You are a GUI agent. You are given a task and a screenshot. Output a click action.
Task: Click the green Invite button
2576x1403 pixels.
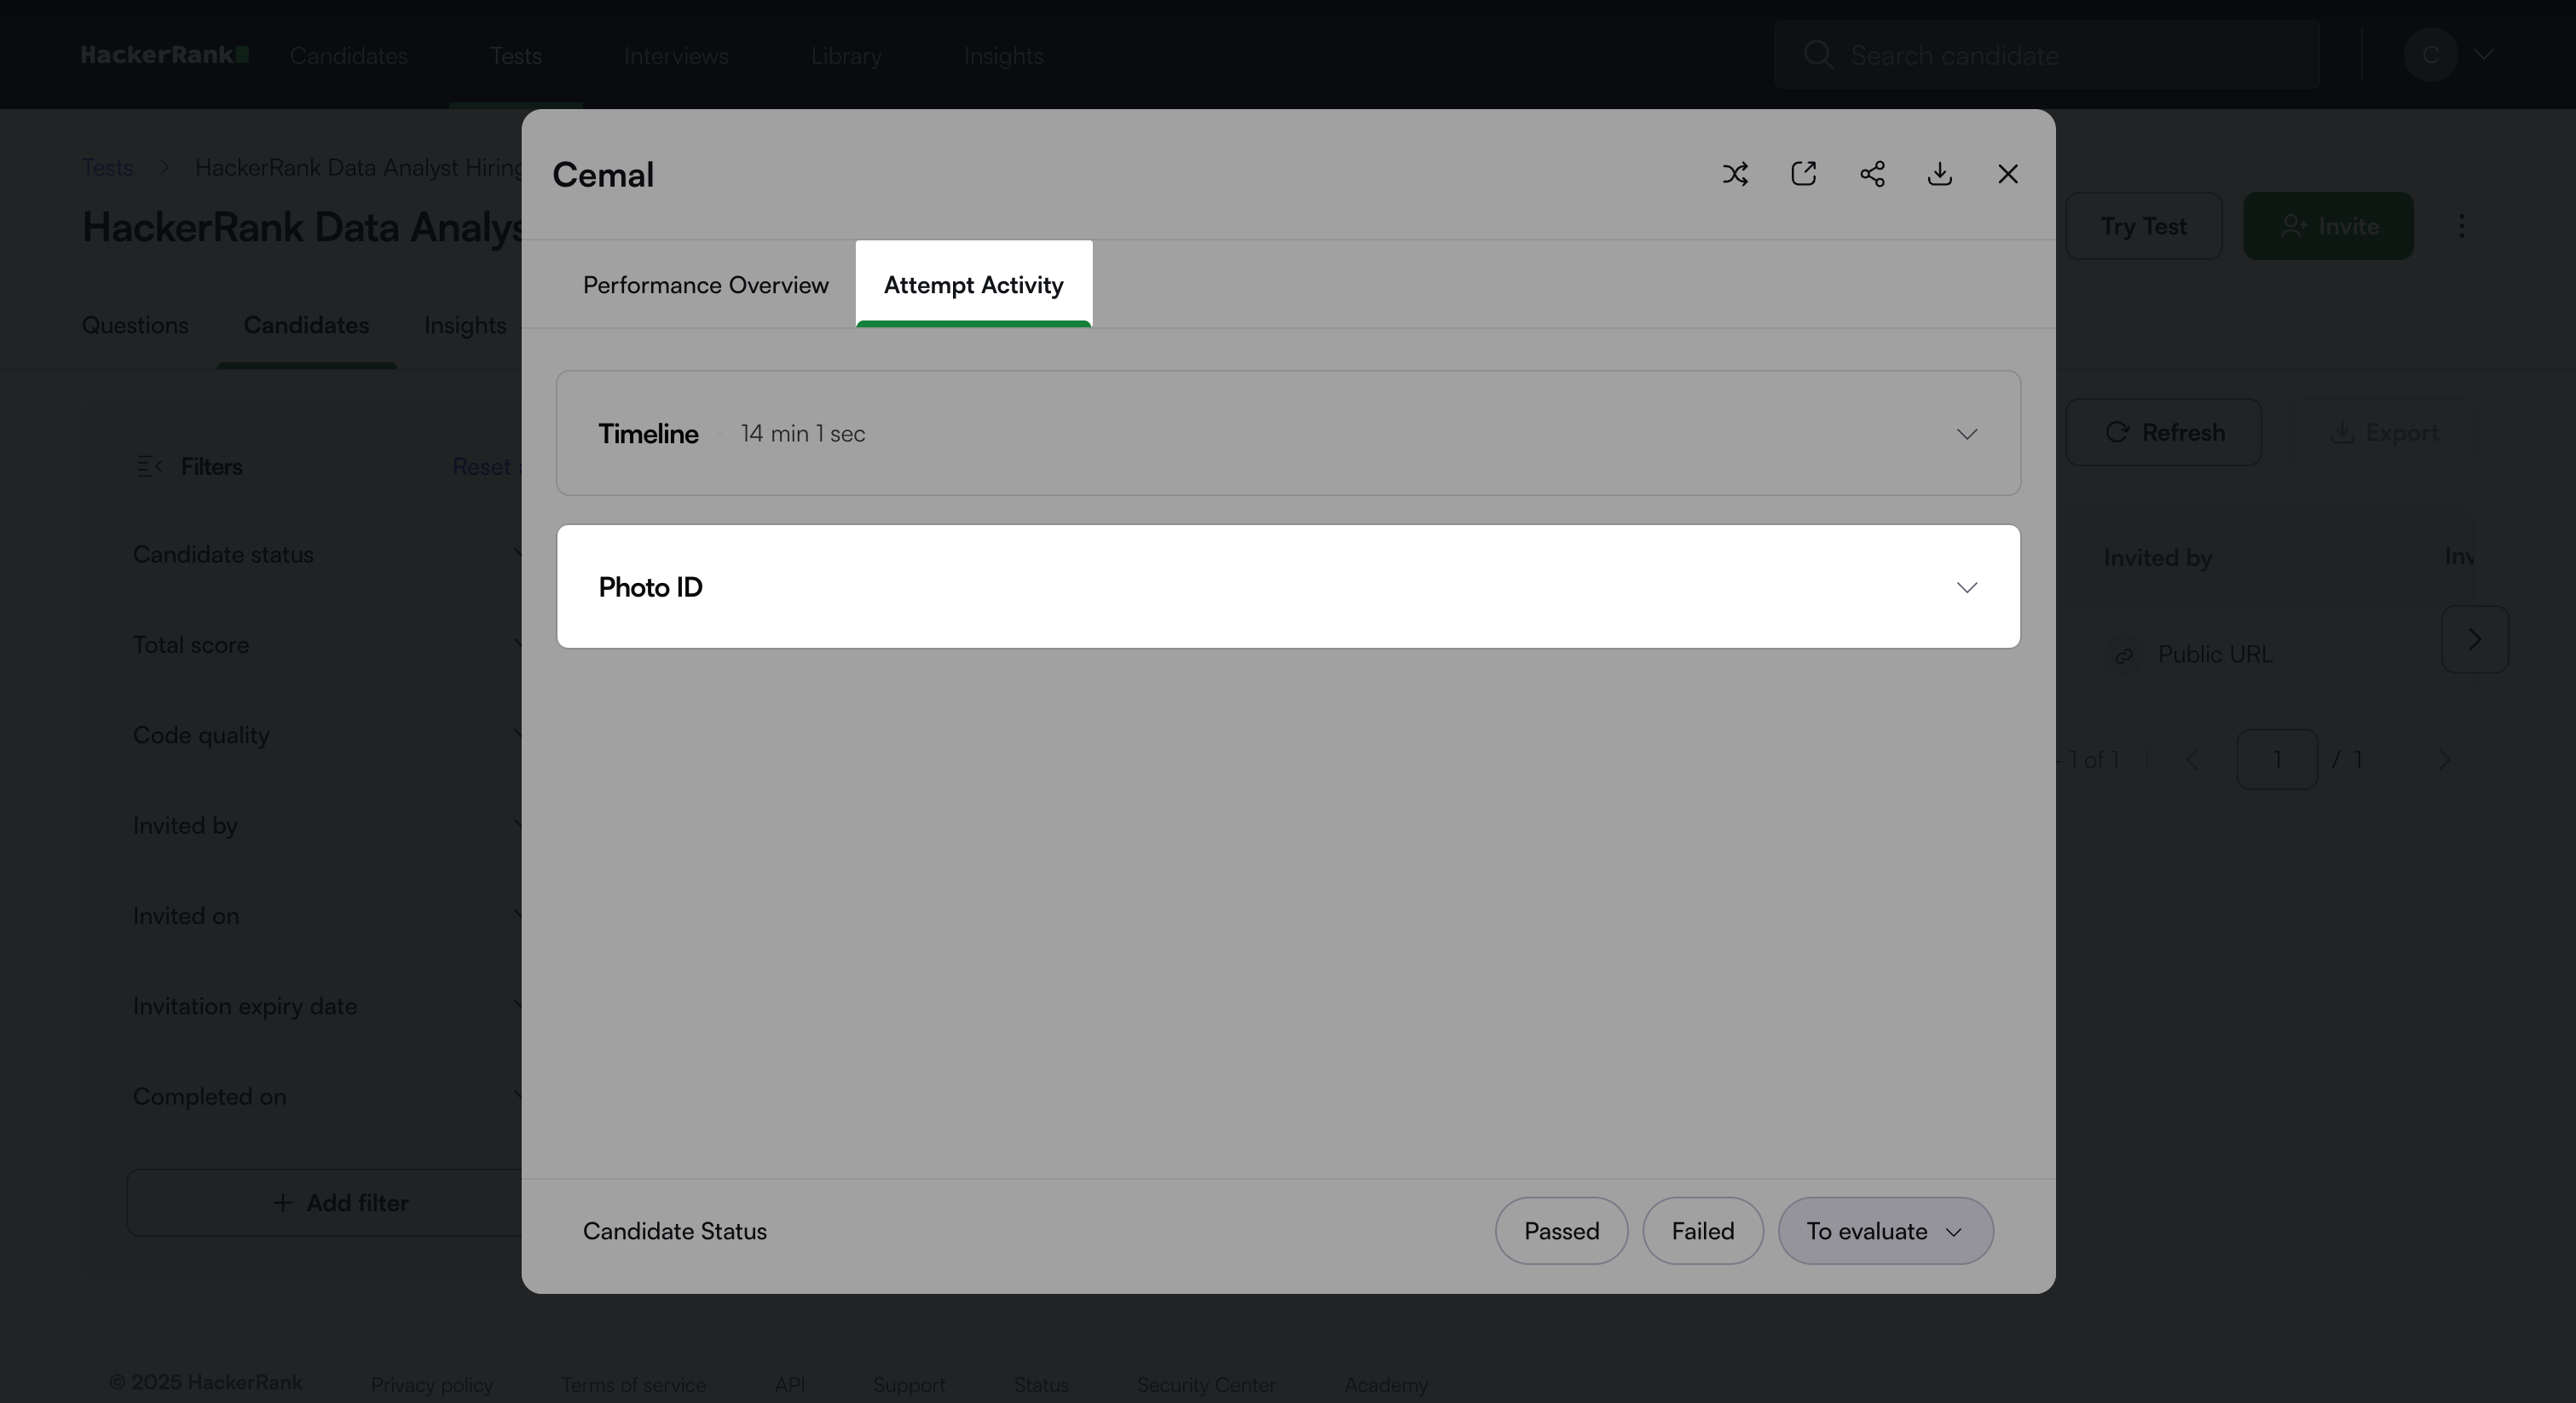click(x=2328, y=227)
